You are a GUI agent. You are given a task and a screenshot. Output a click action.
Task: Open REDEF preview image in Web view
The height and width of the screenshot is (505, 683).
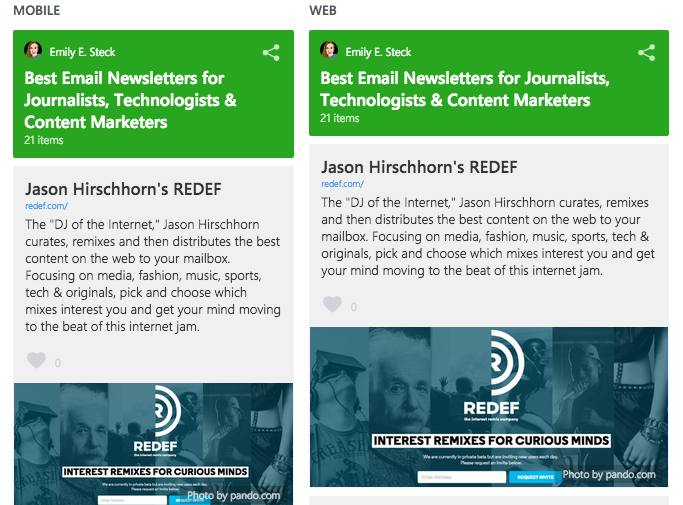coord(489,407)
